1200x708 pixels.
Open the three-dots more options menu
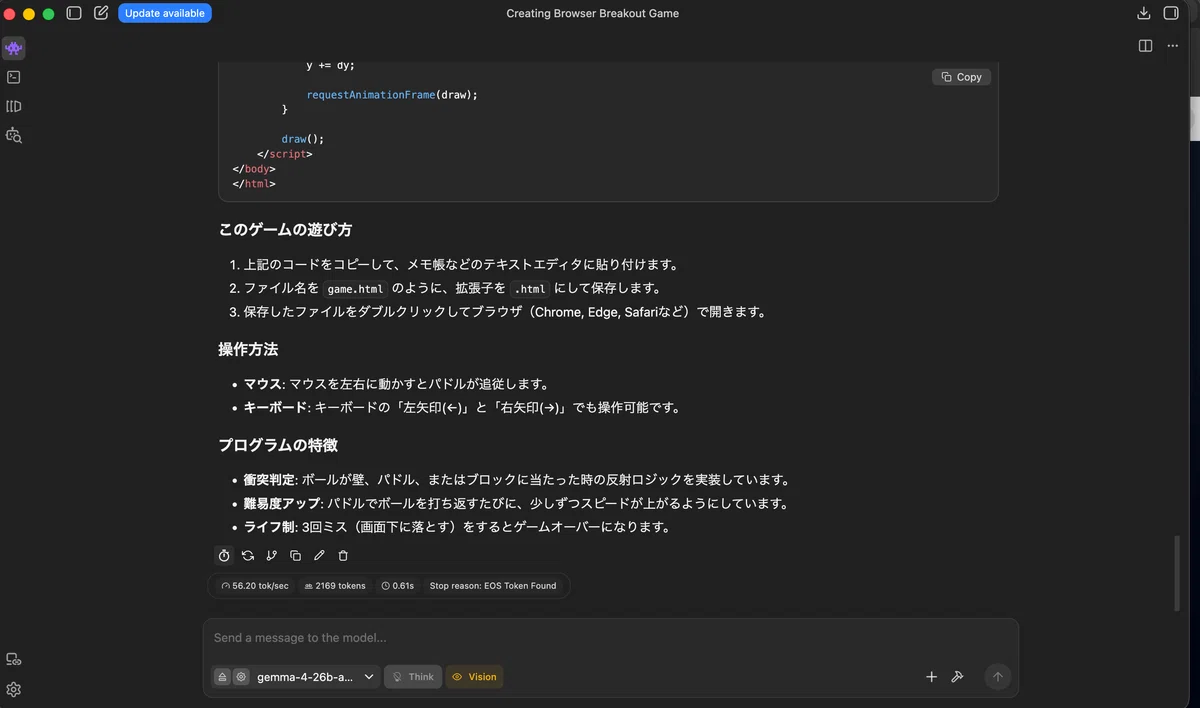(1172, 46)
